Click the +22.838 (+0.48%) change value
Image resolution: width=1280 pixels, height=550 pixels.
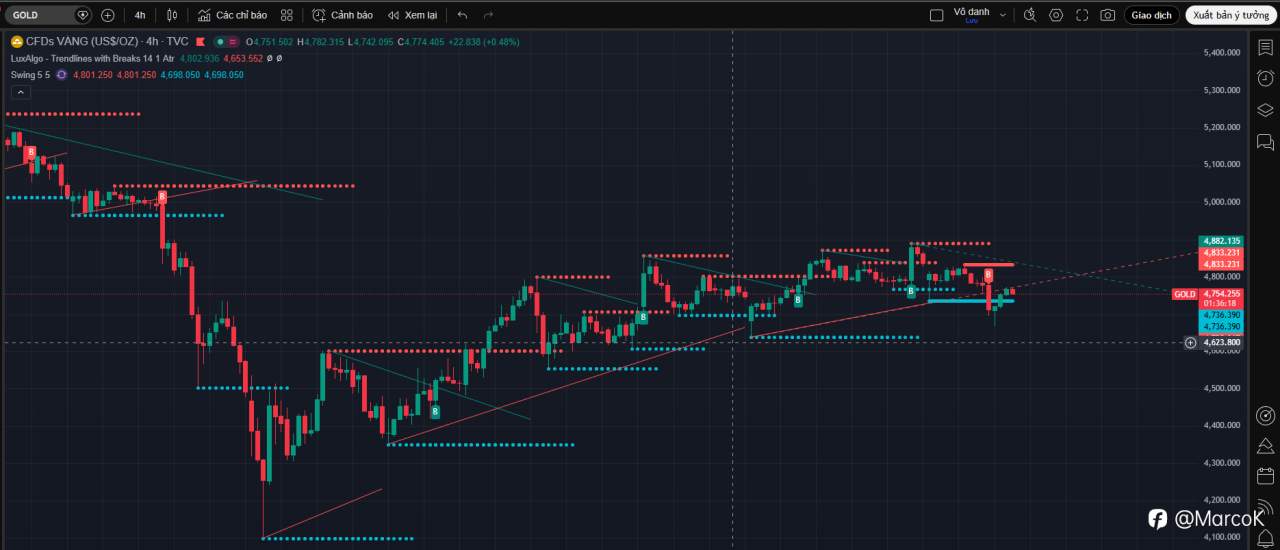point(484,42)
